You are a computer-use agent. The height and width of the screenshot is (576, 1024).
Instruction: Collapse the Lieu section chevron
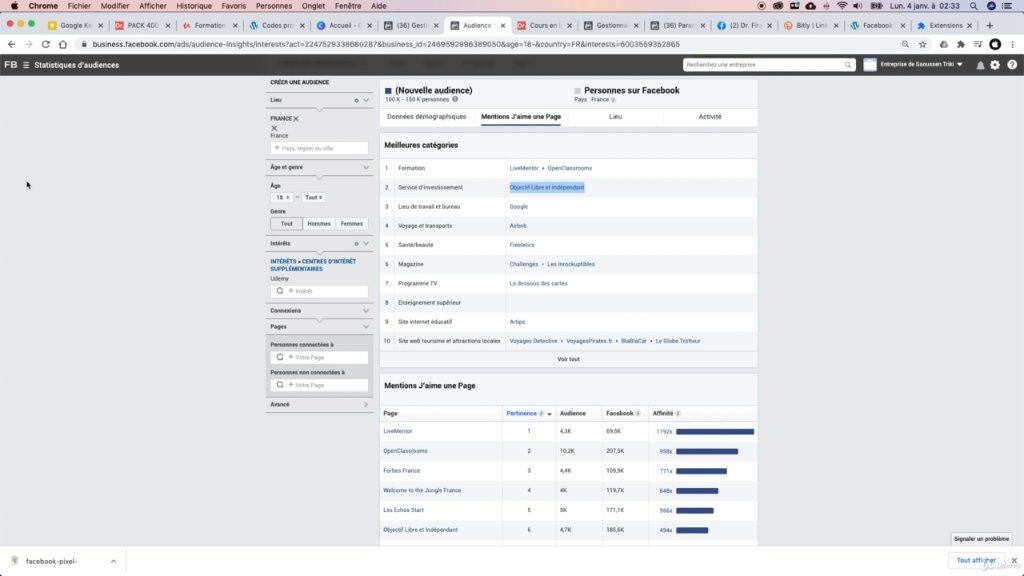coord(366,100)
